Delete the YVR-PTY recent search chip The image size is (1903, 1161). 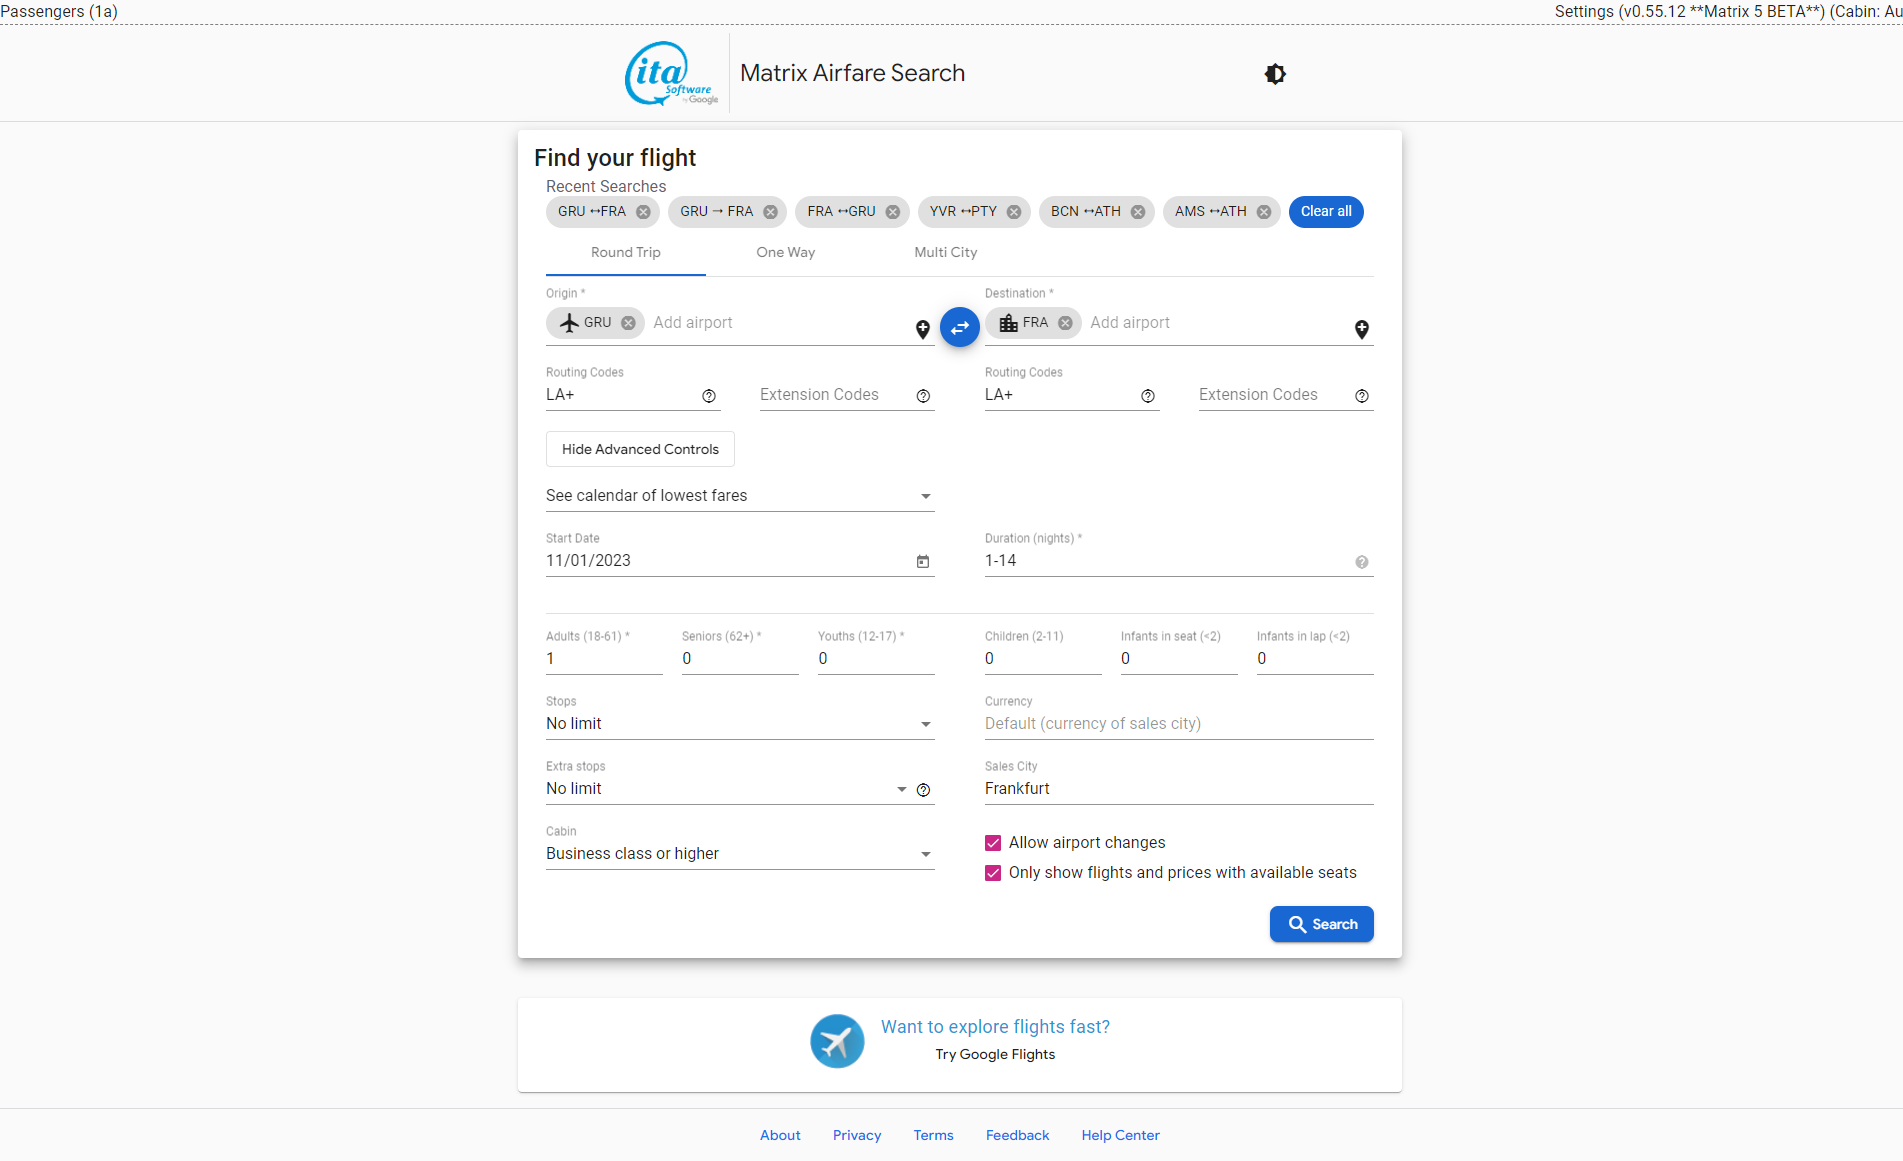click(1014, 212)
